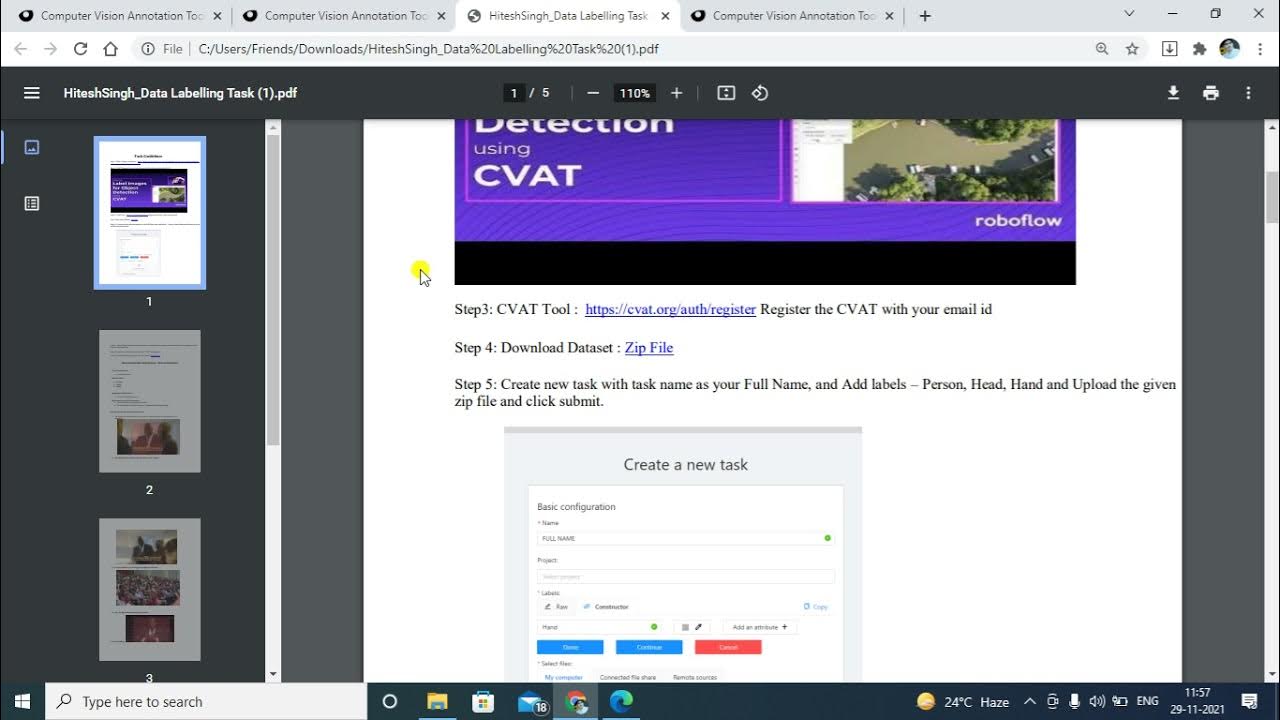
Task: Show the thumbnails panel view
Action: [x=32, y=147]
